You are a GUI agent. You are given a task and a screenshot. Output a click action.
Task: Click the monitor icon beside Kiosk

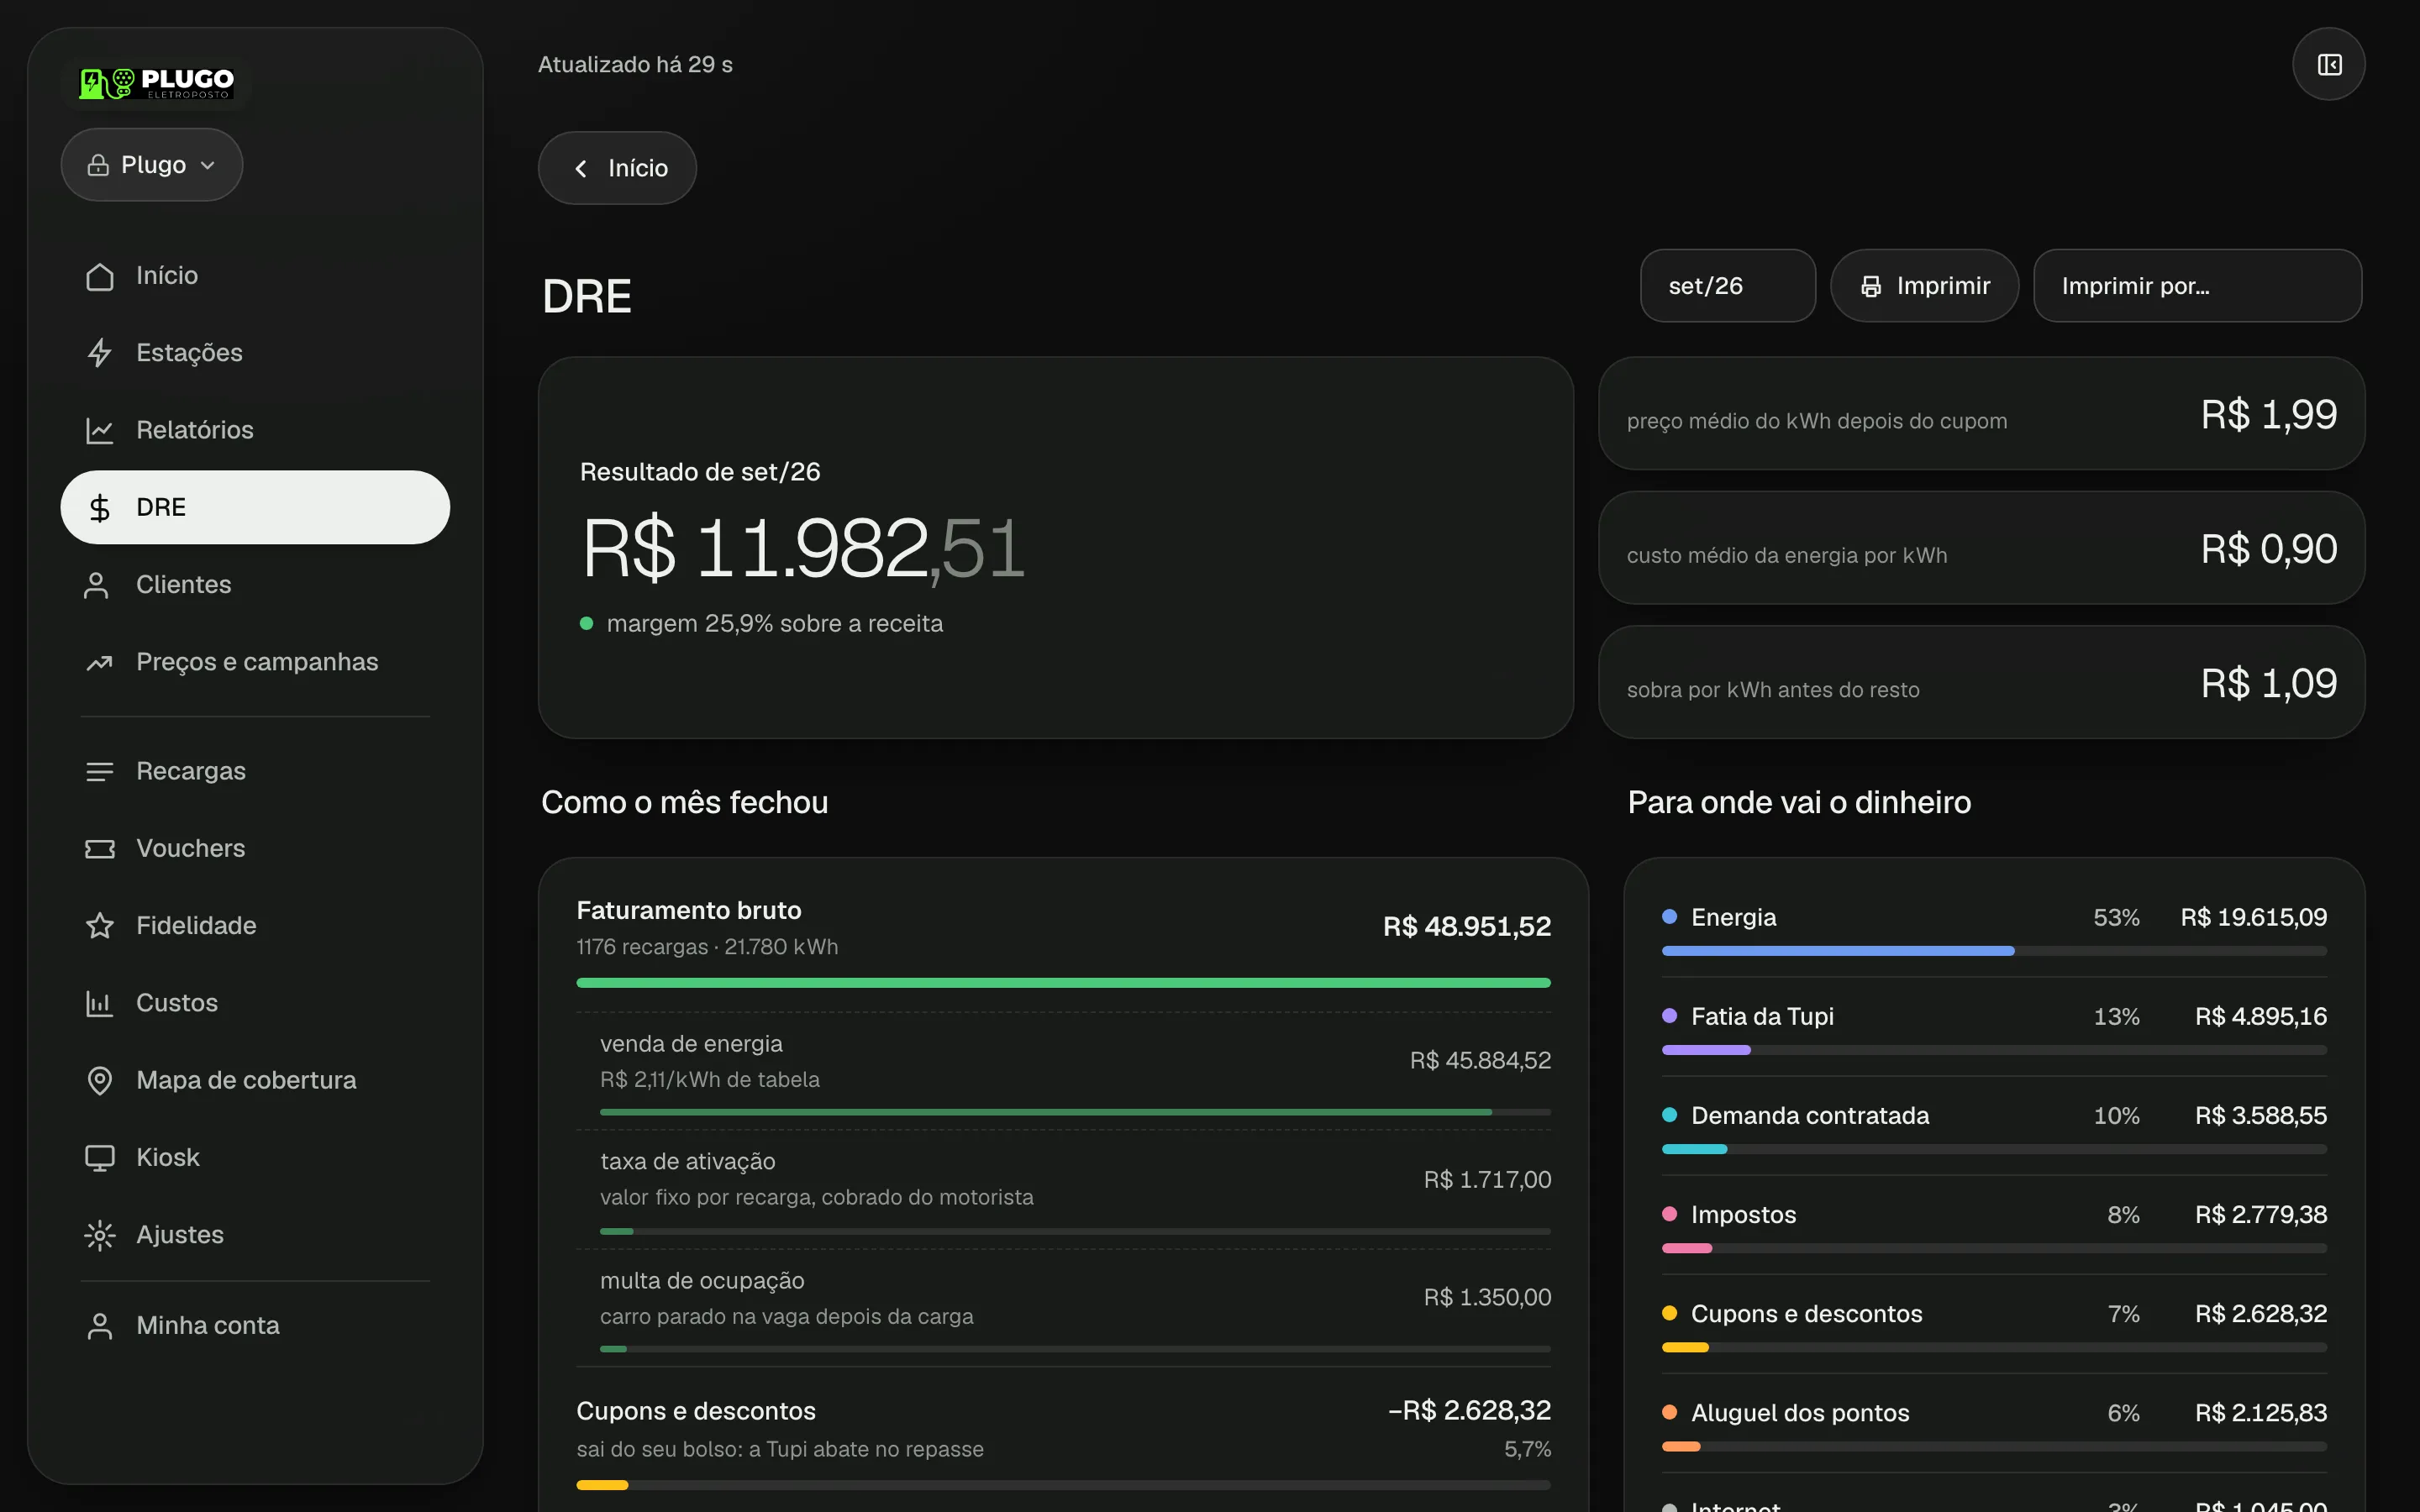[99, 1158]
